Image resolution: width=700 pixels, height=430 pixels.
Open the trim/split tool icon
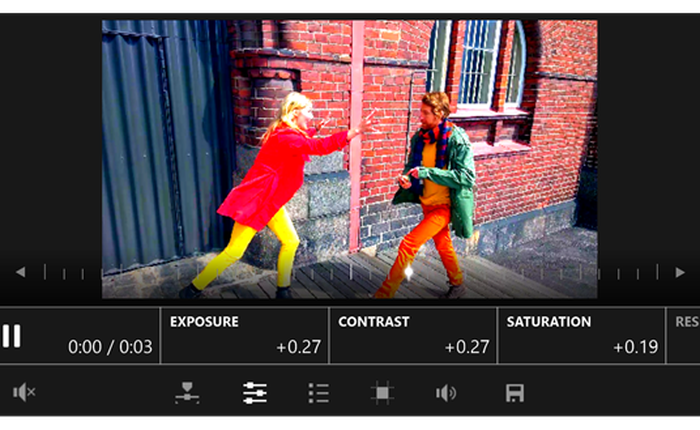[x=187, y=393]
